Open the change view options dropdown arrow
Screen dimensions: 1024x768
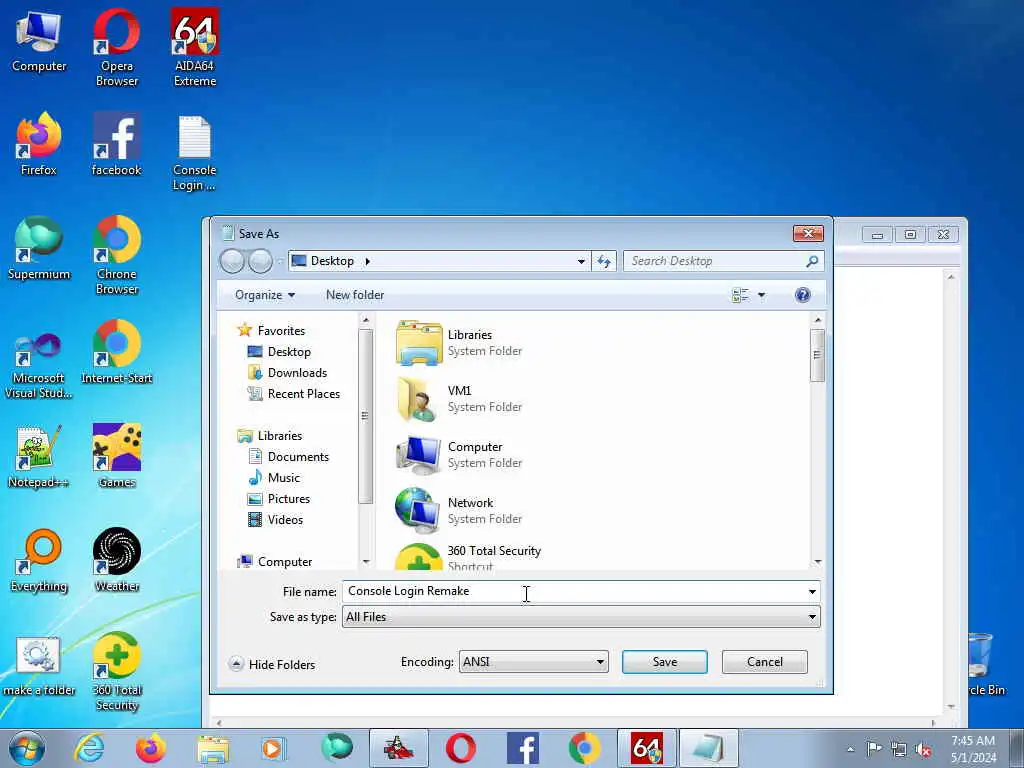761,295
